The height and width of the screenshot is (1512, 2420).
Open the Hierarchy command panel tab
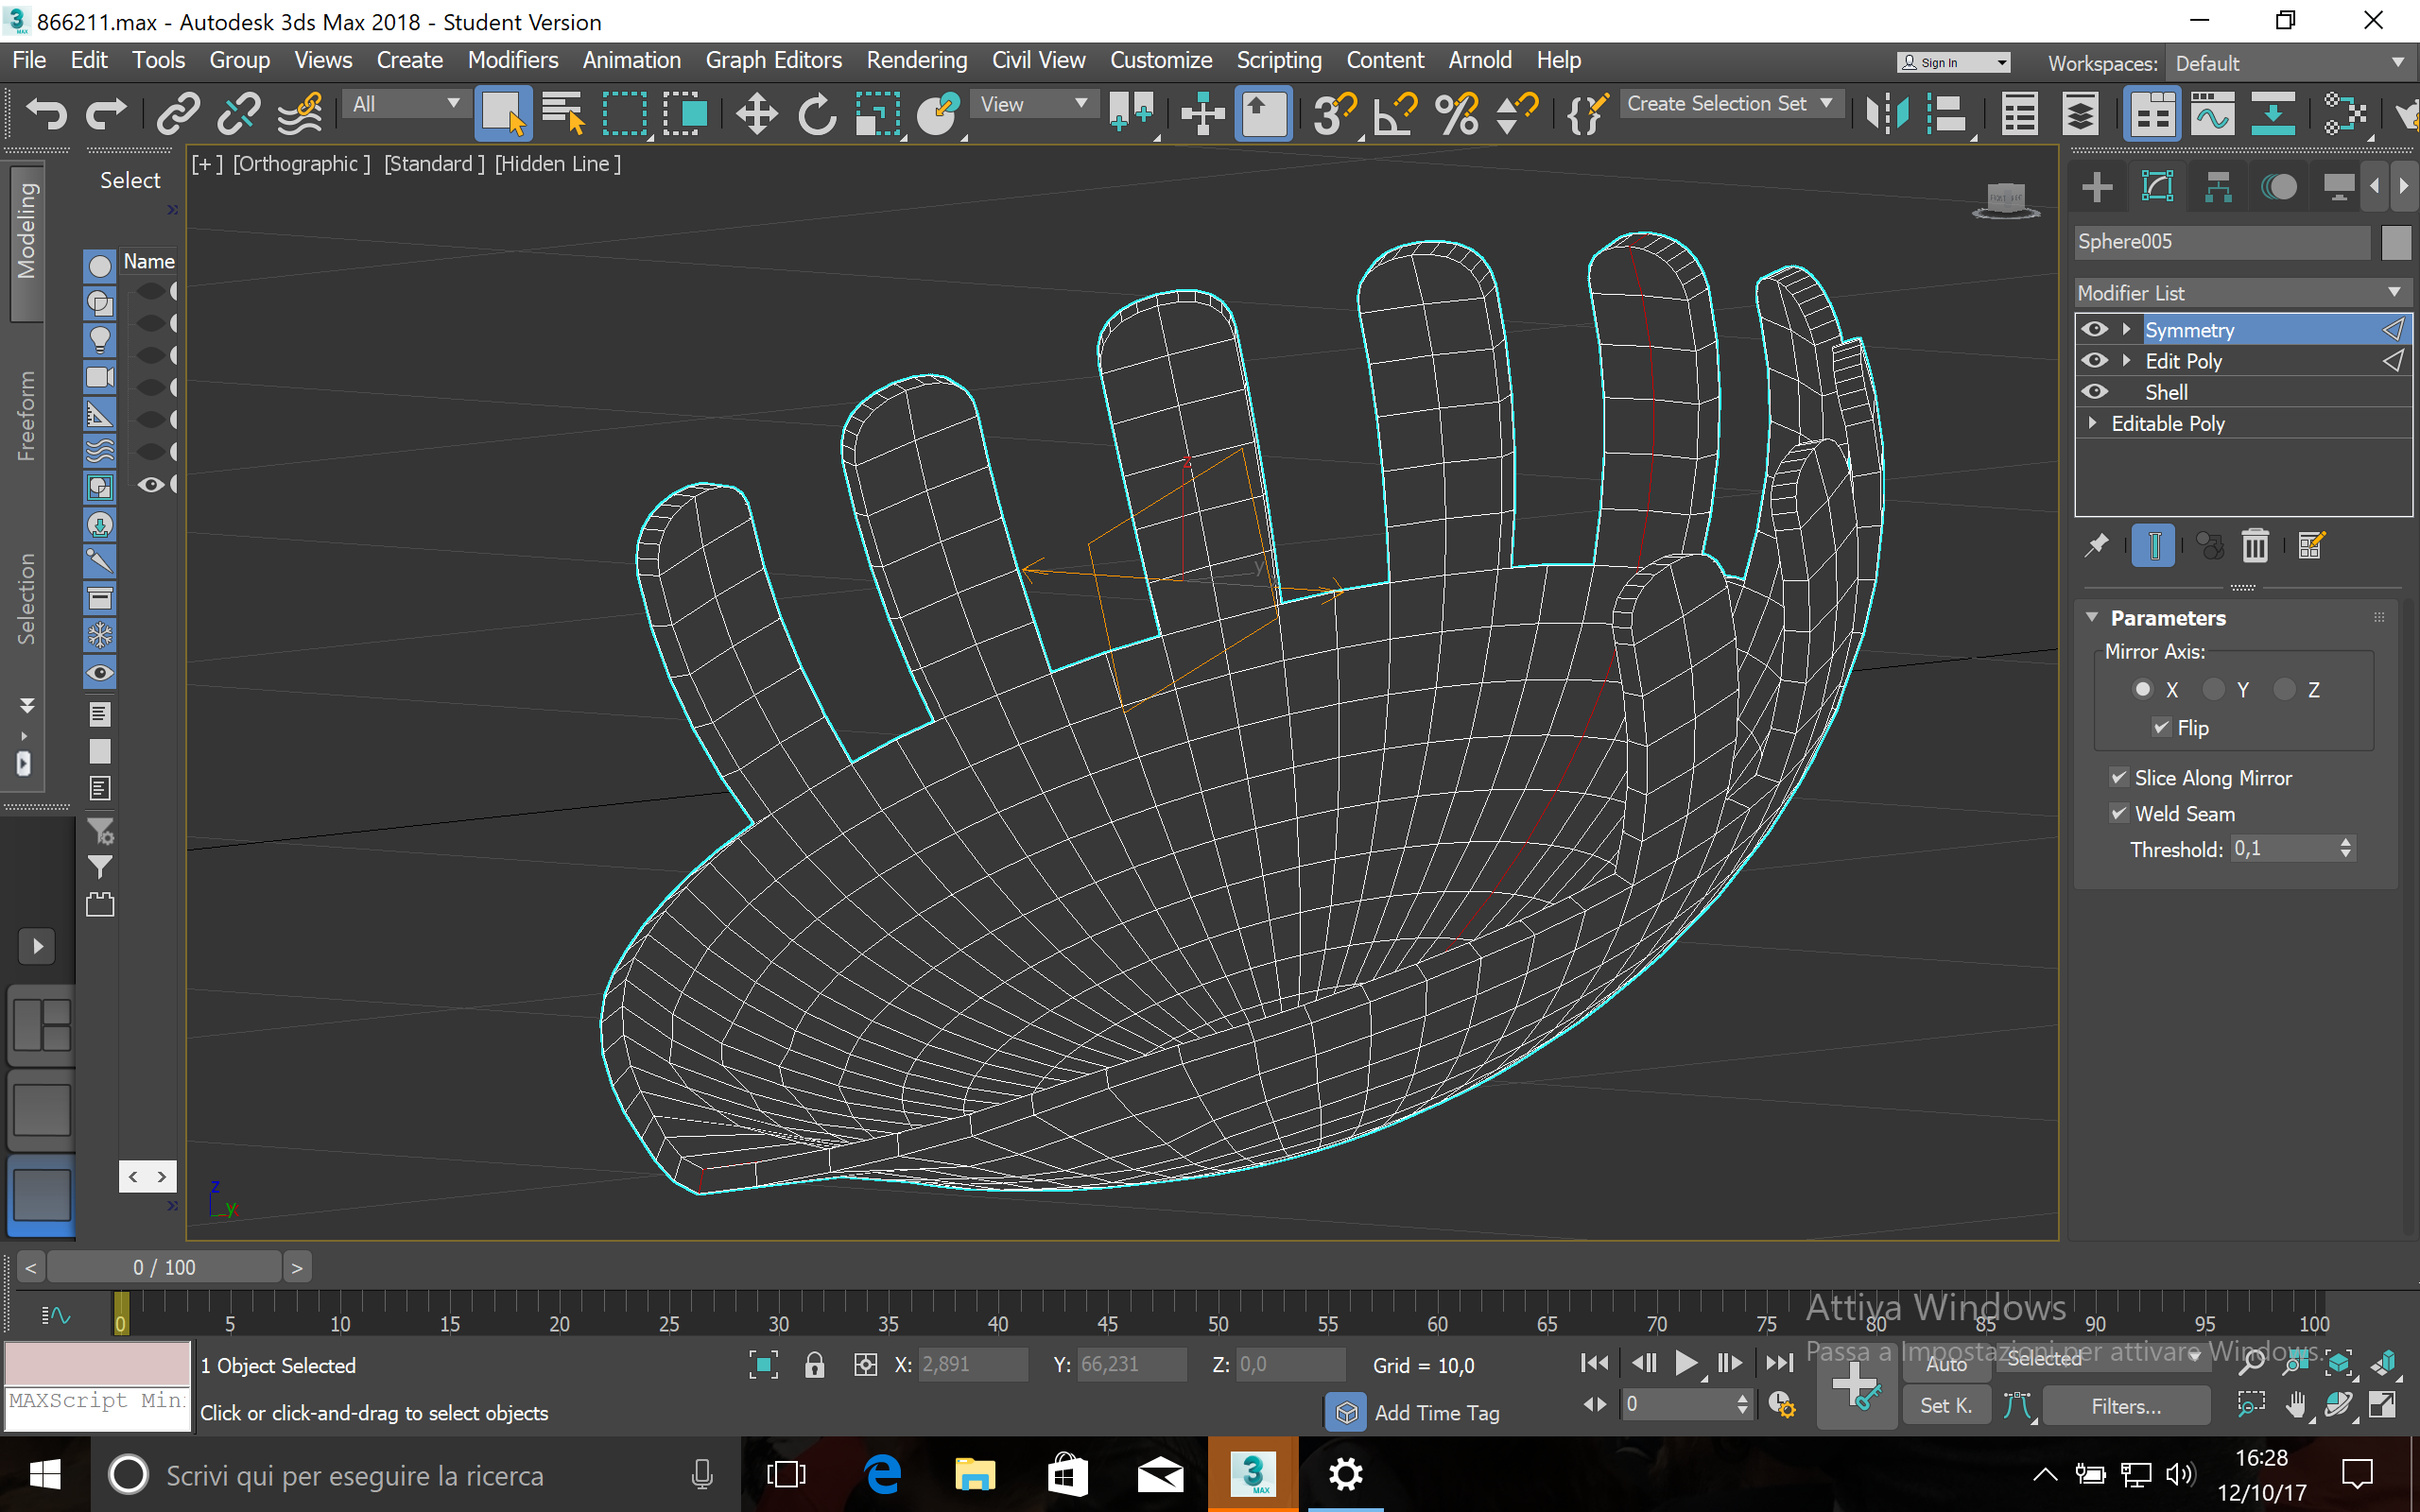click(x=2217, y=187)
